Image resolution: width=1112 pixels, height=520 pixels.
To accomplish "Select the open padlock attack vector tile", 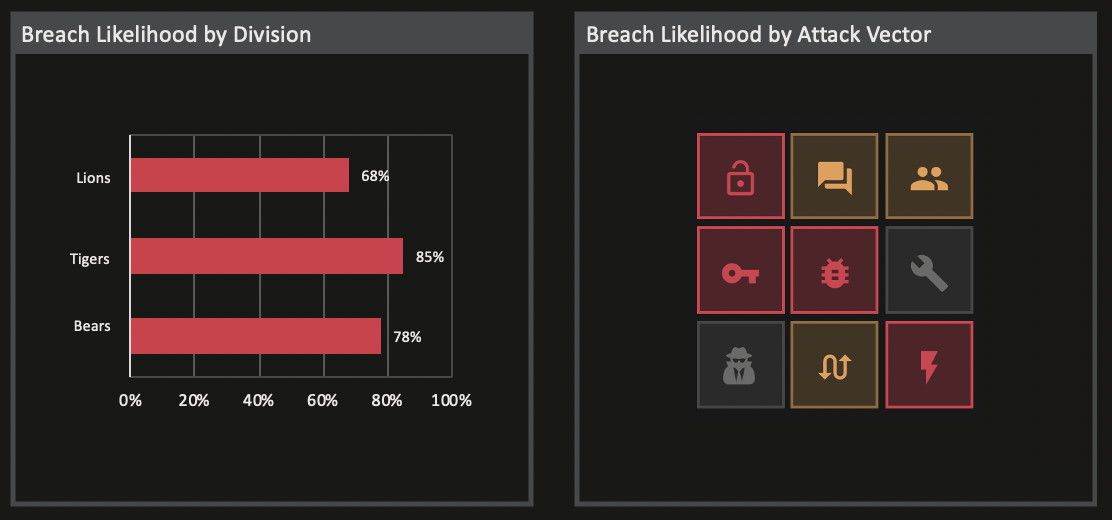I will coord(740,176).
